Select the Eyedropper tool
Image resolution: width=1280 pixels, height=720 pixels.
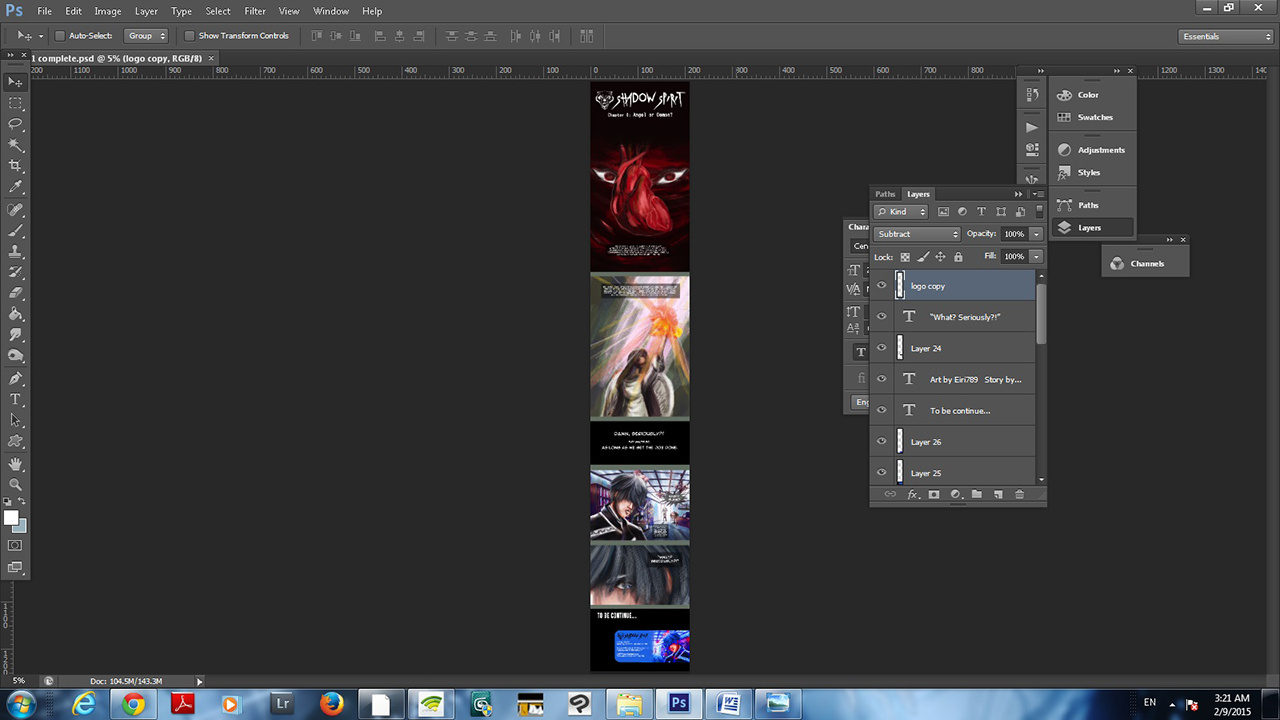(x=15, y=187)
